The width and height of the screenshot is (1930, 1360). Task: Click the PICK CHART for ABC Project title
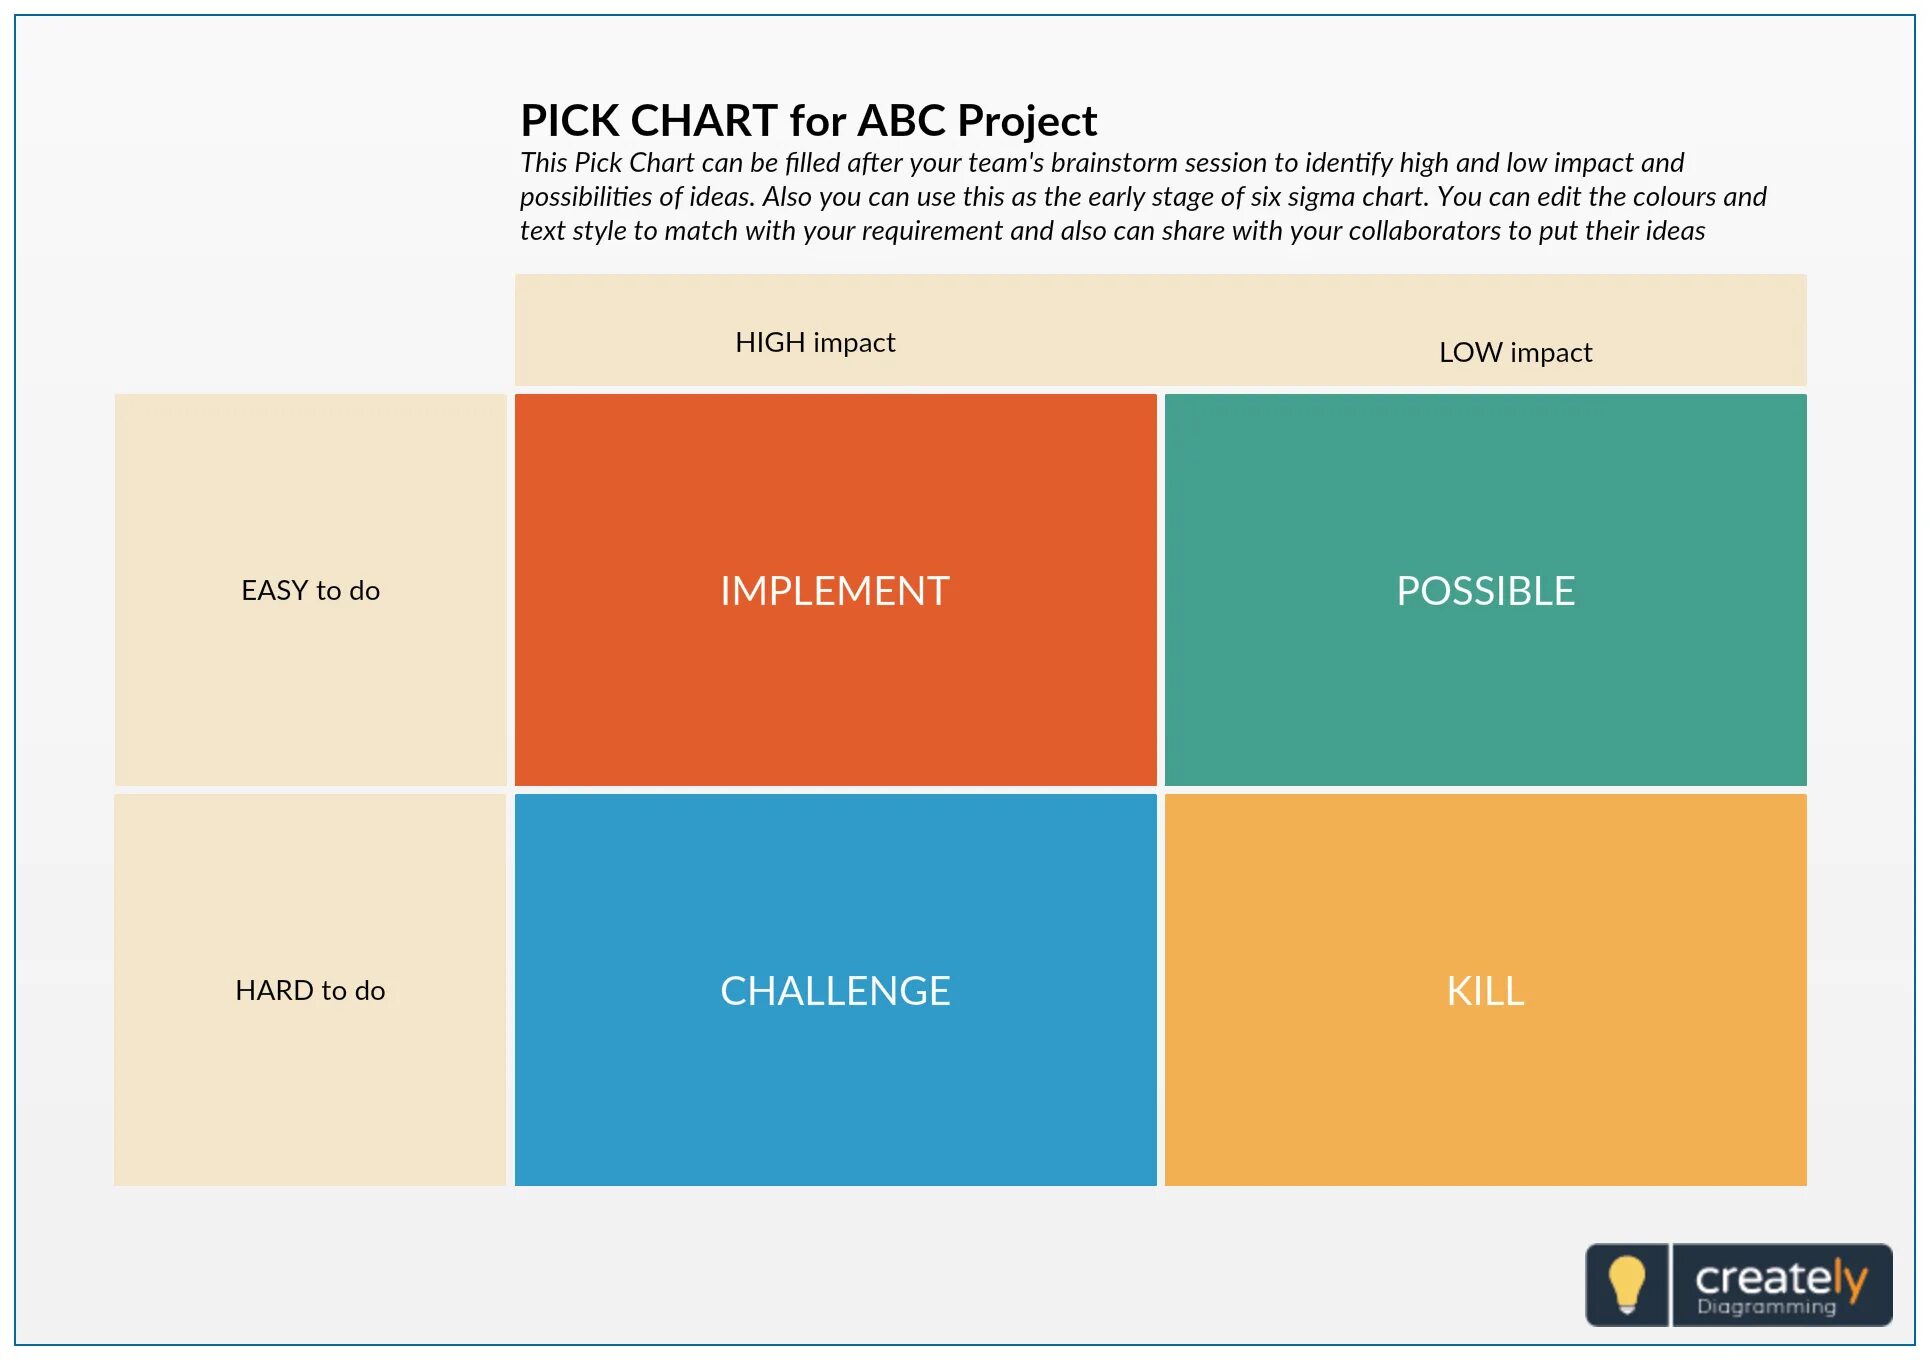point(808,121)
